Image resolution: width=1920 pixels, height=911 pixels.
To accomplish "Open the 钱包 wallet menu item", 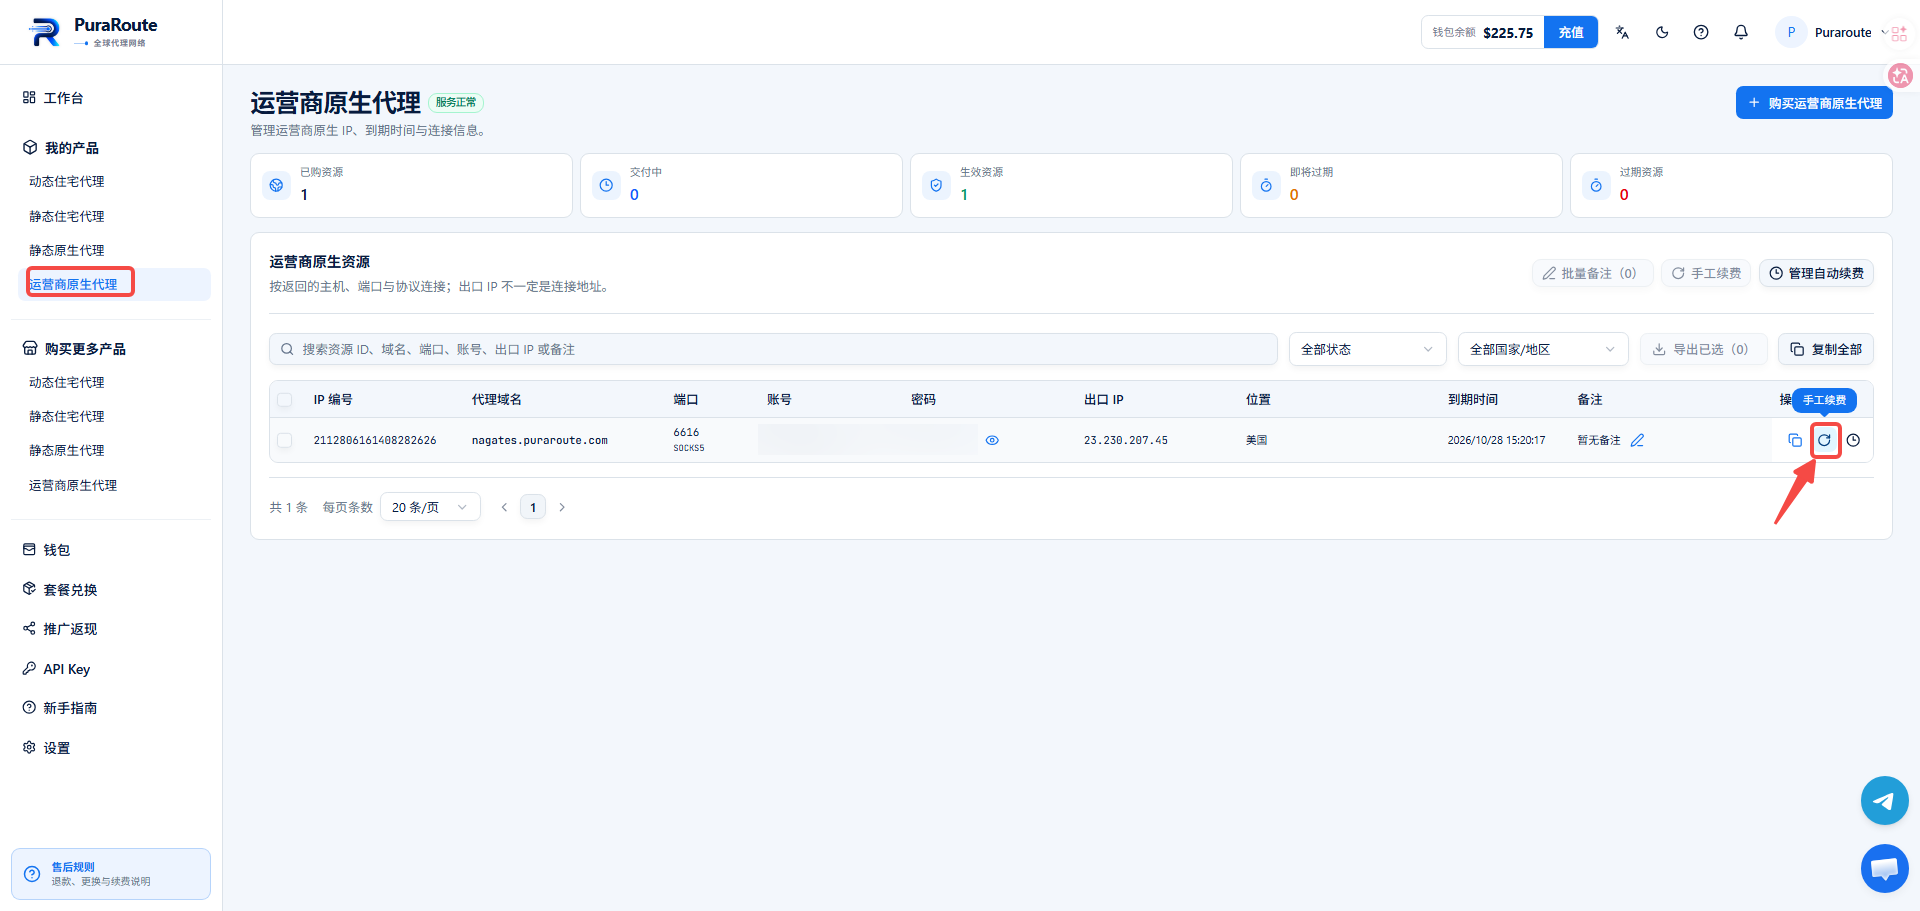I will point(57,550).
